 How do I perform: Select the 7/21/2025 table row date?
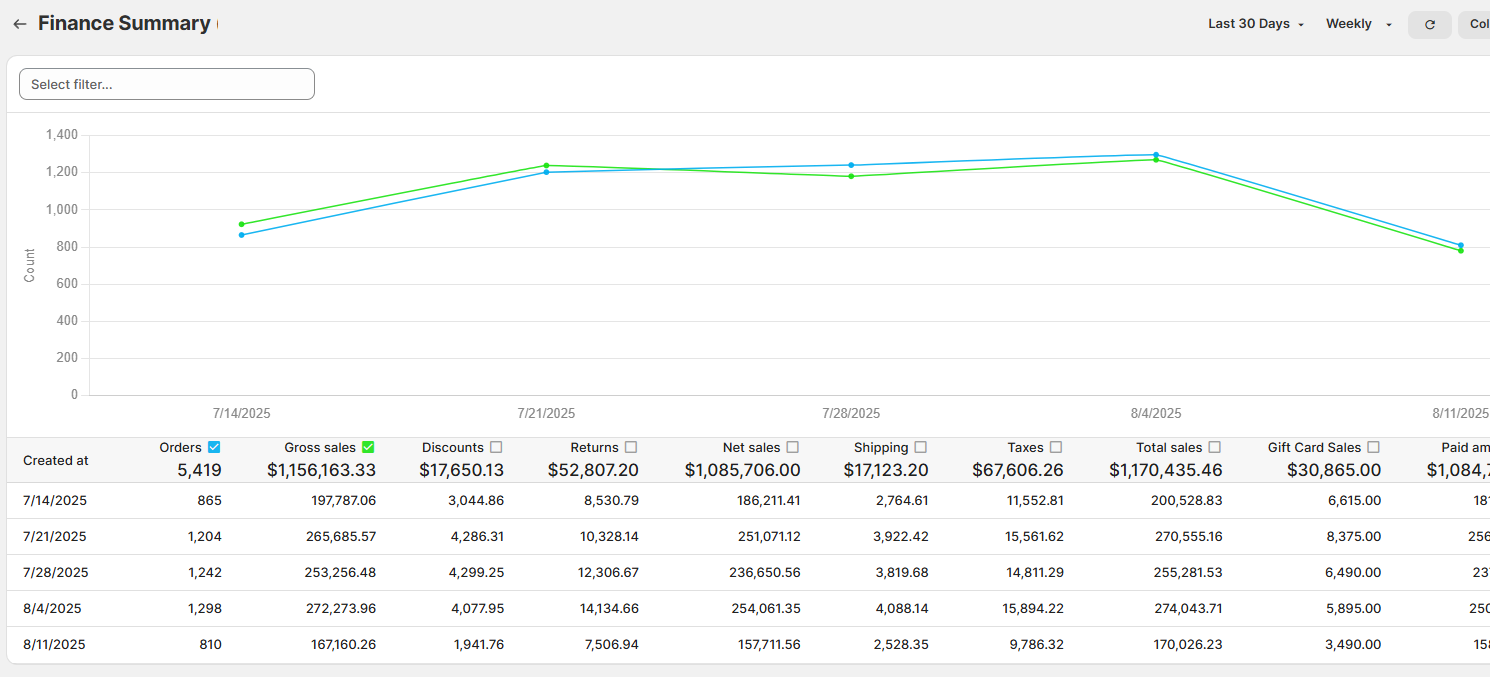point(55,536)
